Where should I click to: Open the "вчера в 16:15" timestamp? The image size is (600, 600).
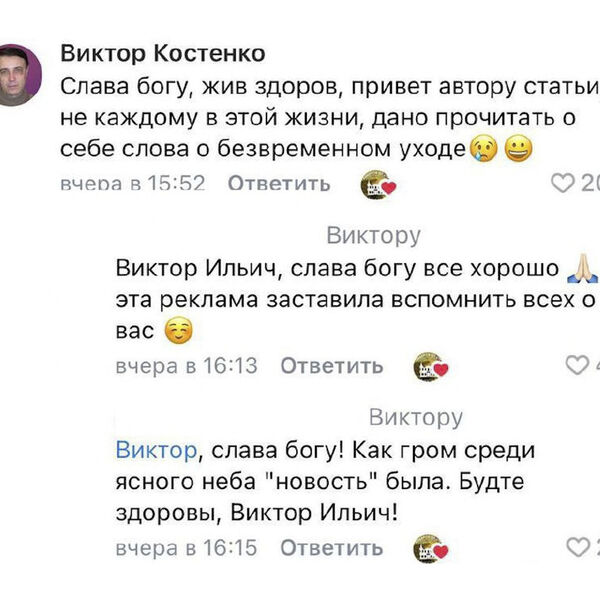click(x=186, y=548)
